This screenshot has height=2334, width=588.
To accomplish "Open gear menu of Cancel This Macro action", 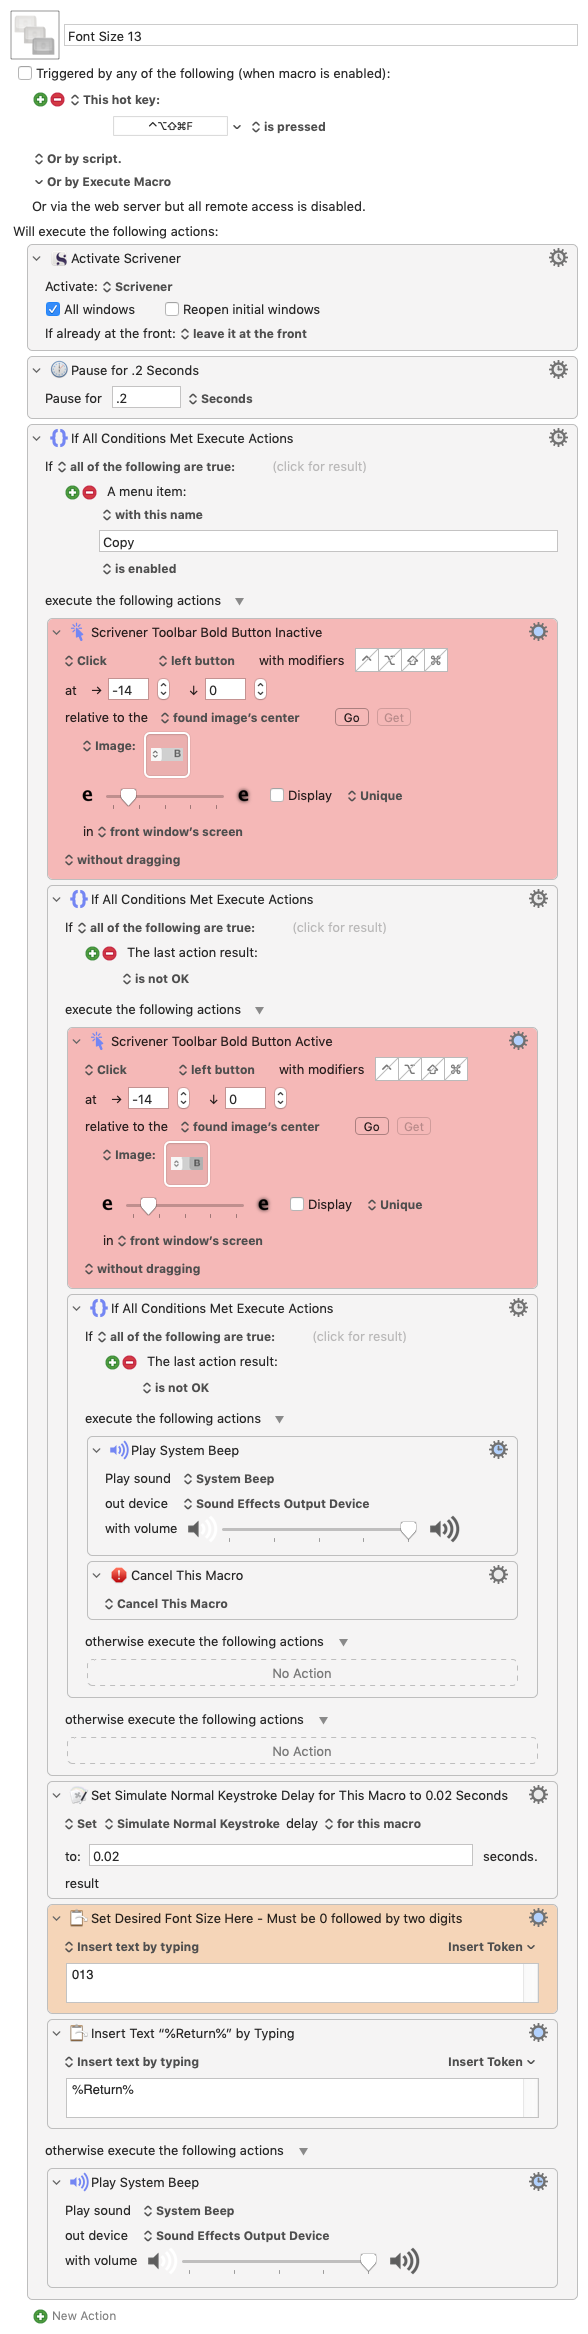I will click(498, 1575).
